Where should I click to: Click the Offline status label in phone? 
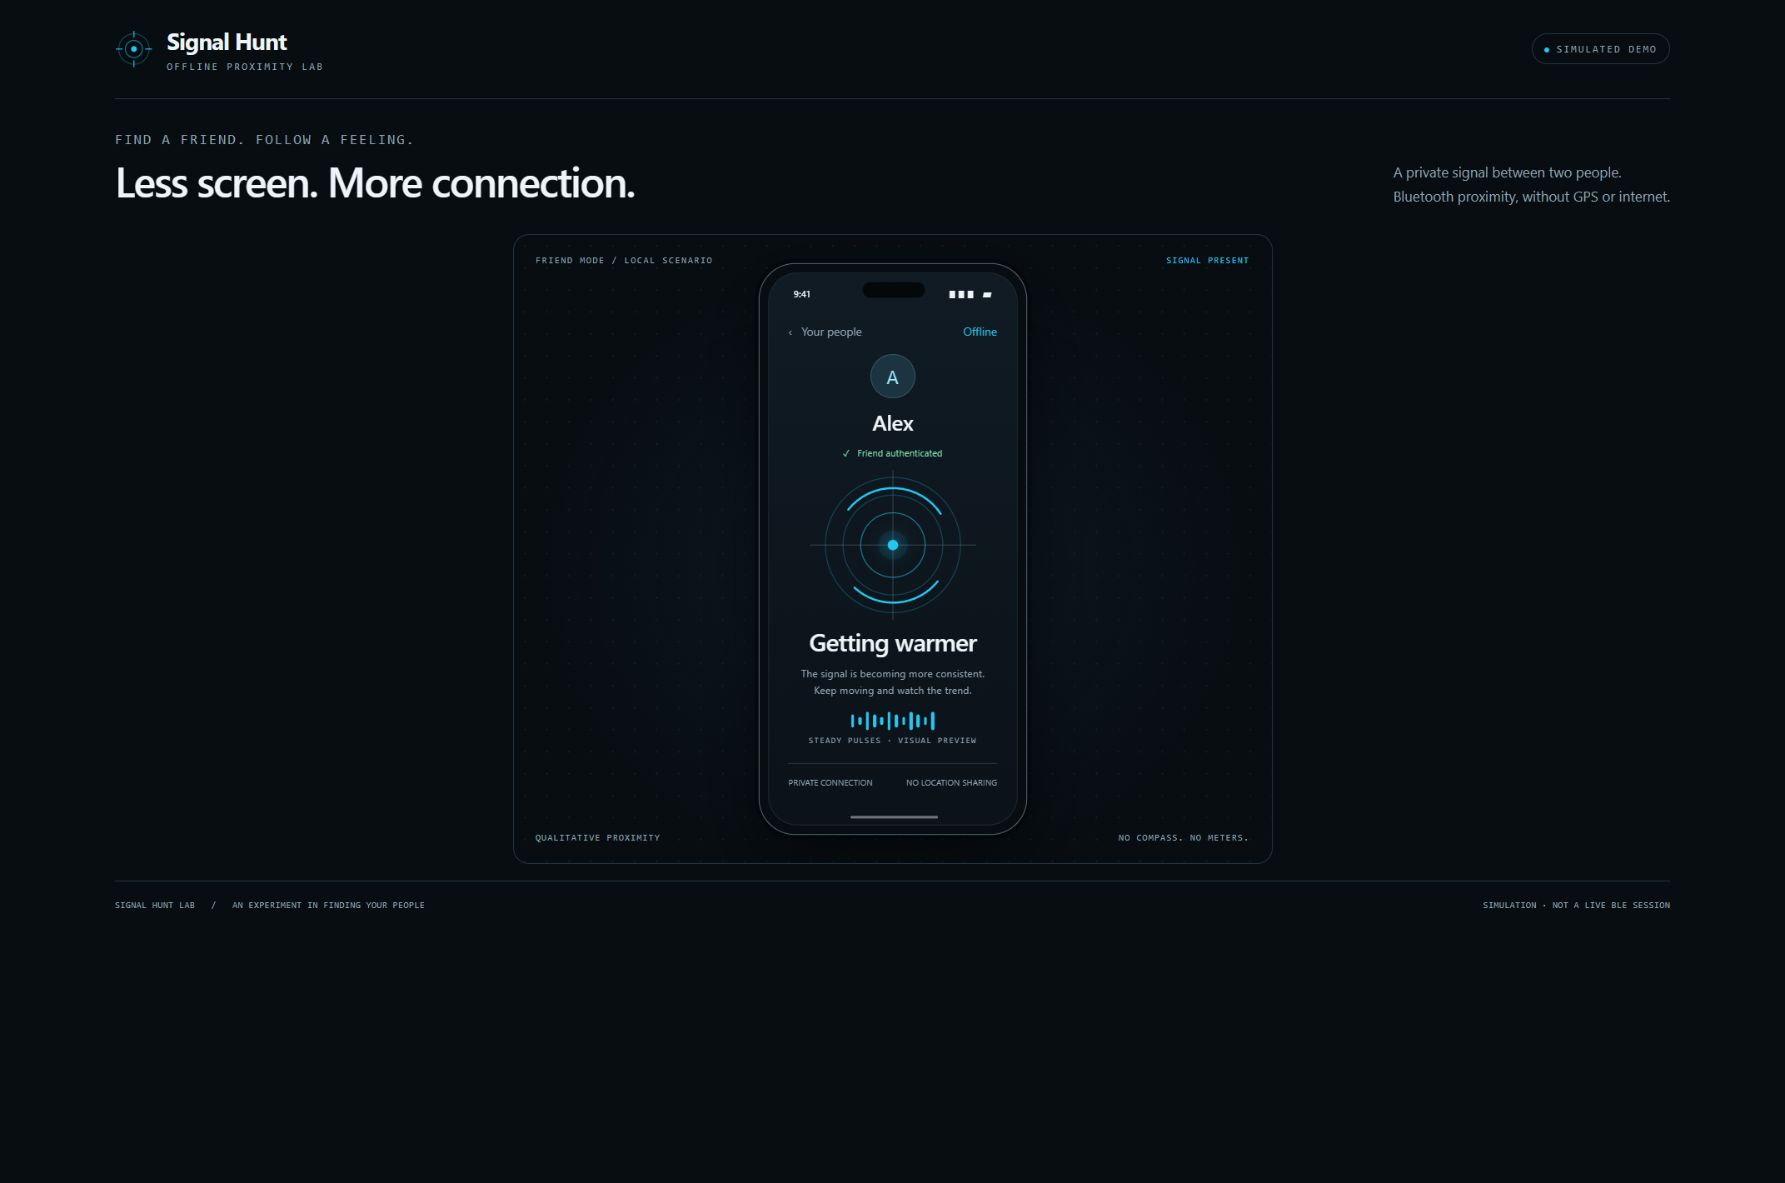coord(980,332)
